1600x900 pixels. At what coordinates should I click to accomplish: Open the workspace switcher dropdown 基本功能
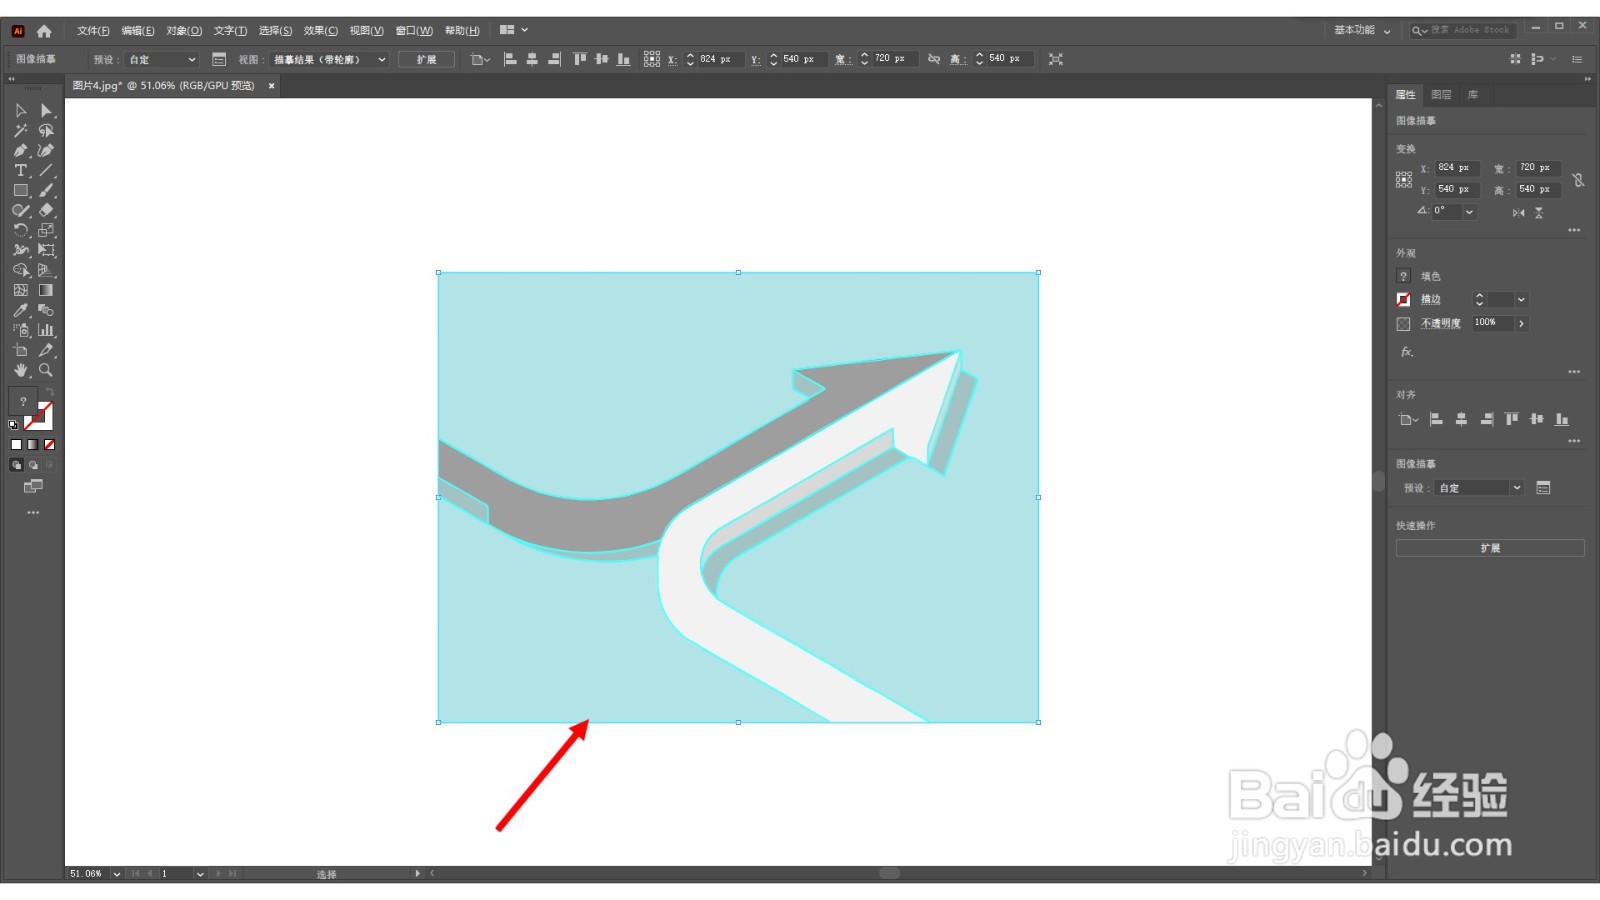[1362, 31]
